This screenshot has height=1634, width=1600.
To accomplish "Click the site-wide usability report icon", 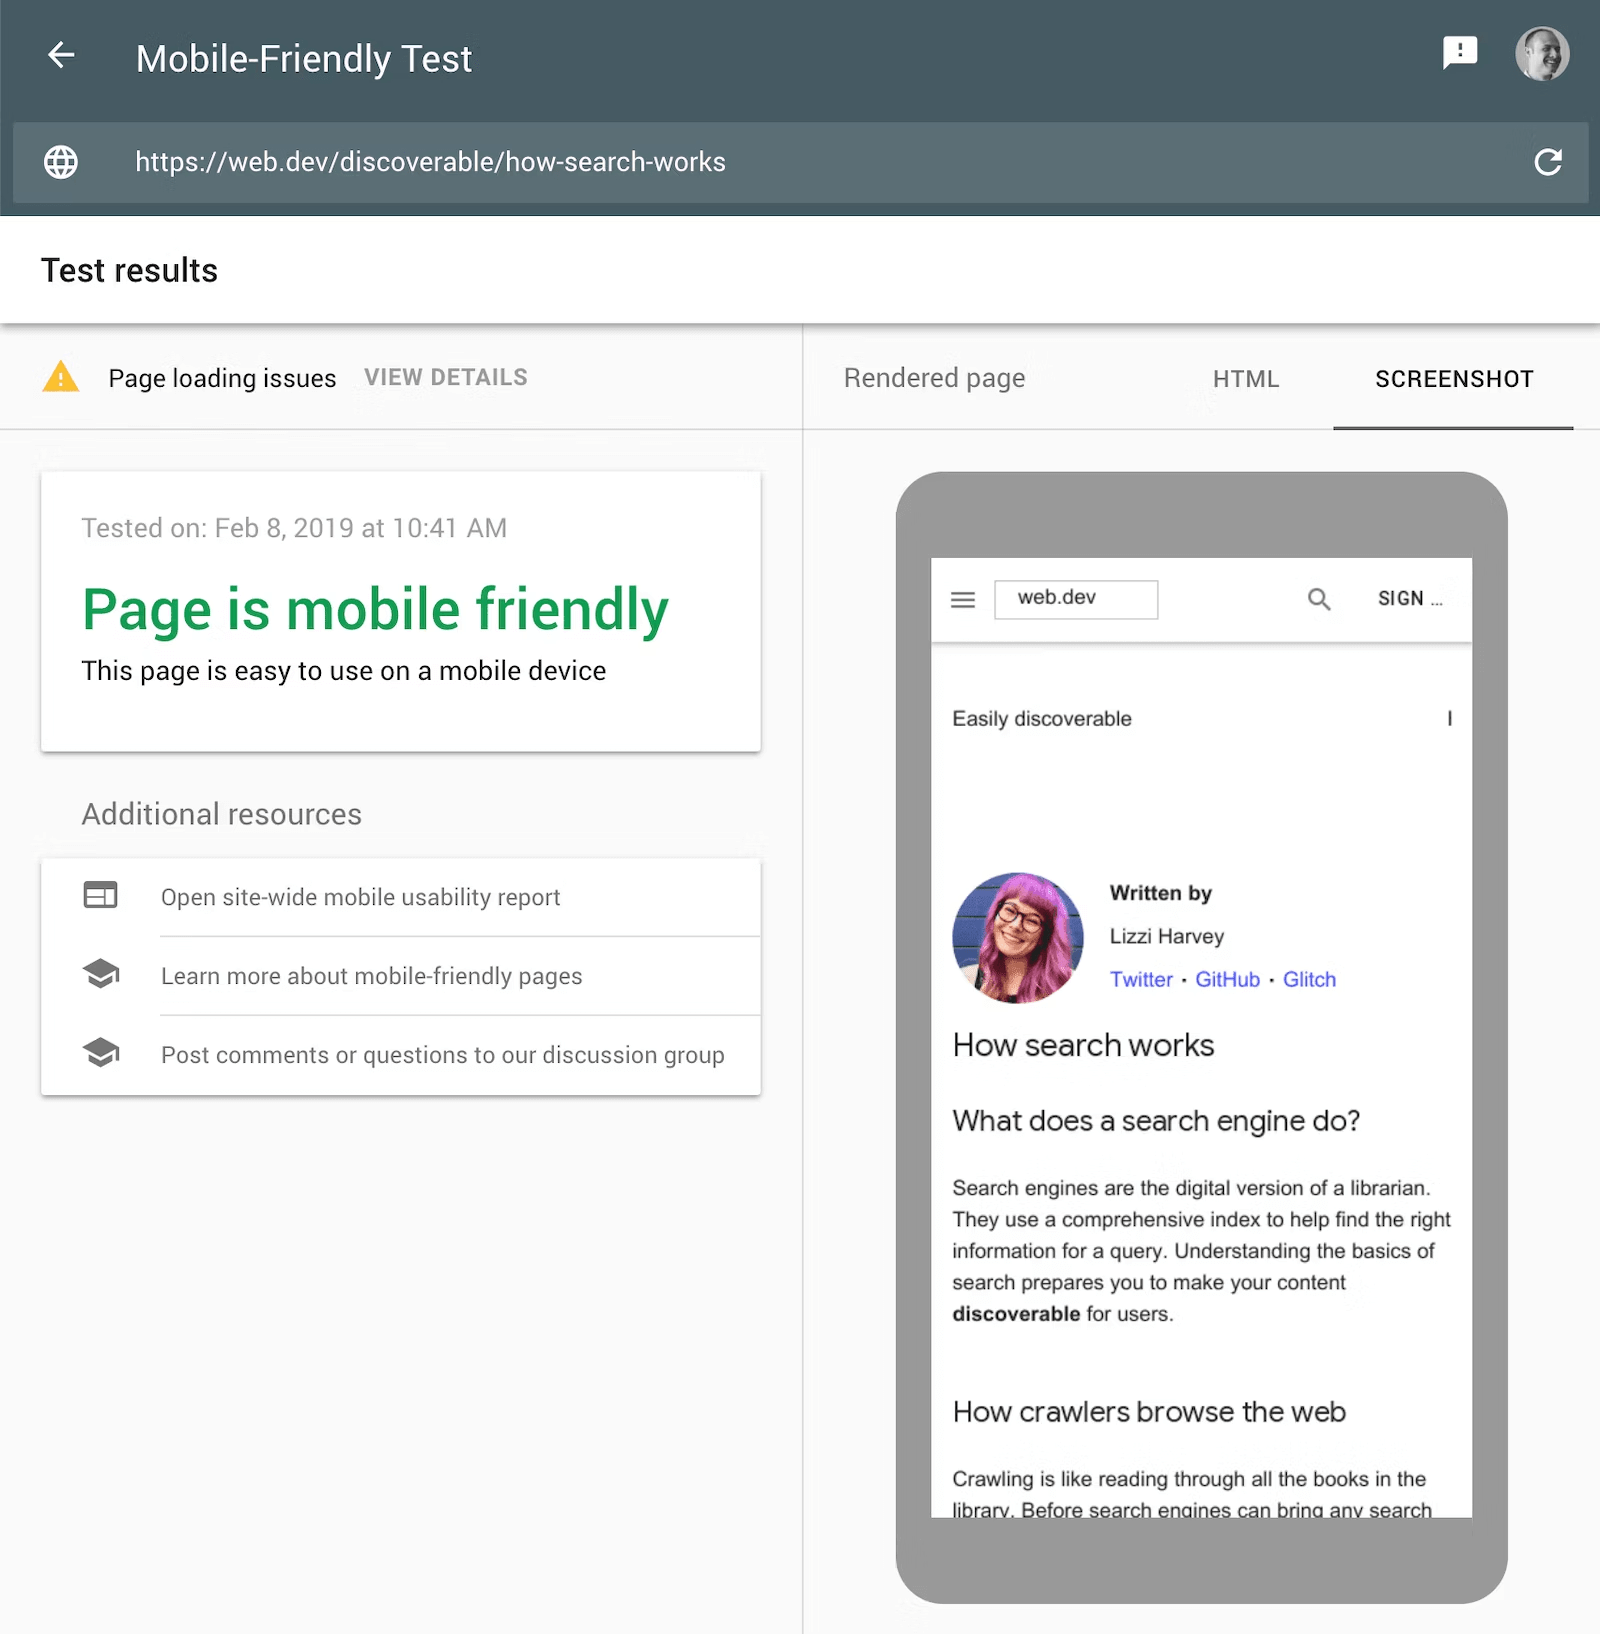I will point(100,895).
